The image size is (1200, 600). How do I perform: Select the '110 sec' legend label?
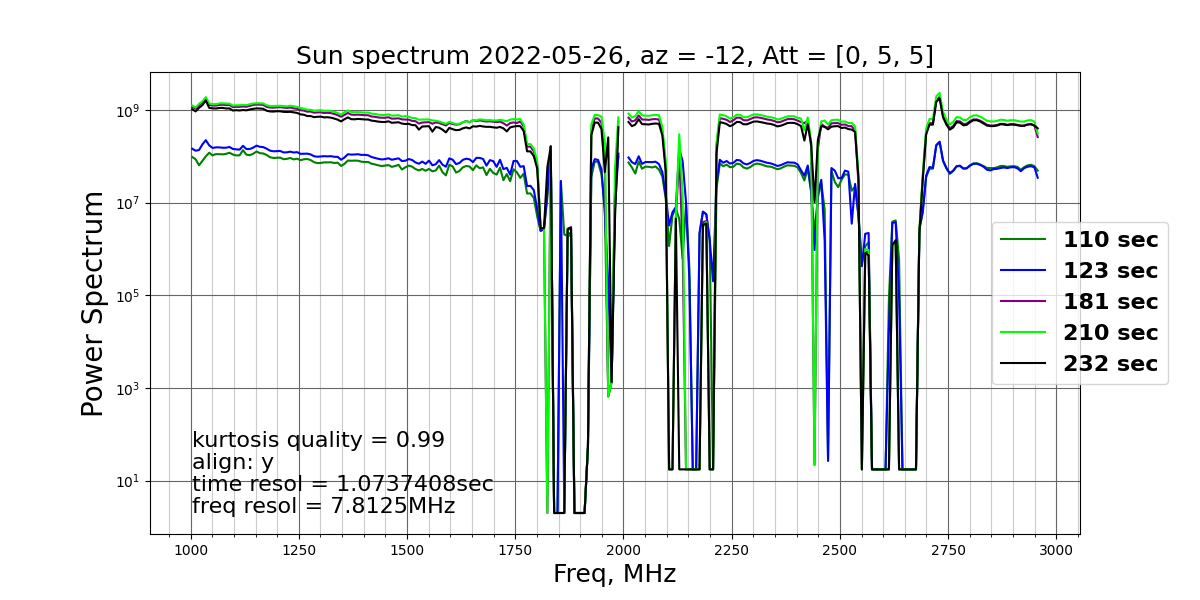[x=1110, y=240]
